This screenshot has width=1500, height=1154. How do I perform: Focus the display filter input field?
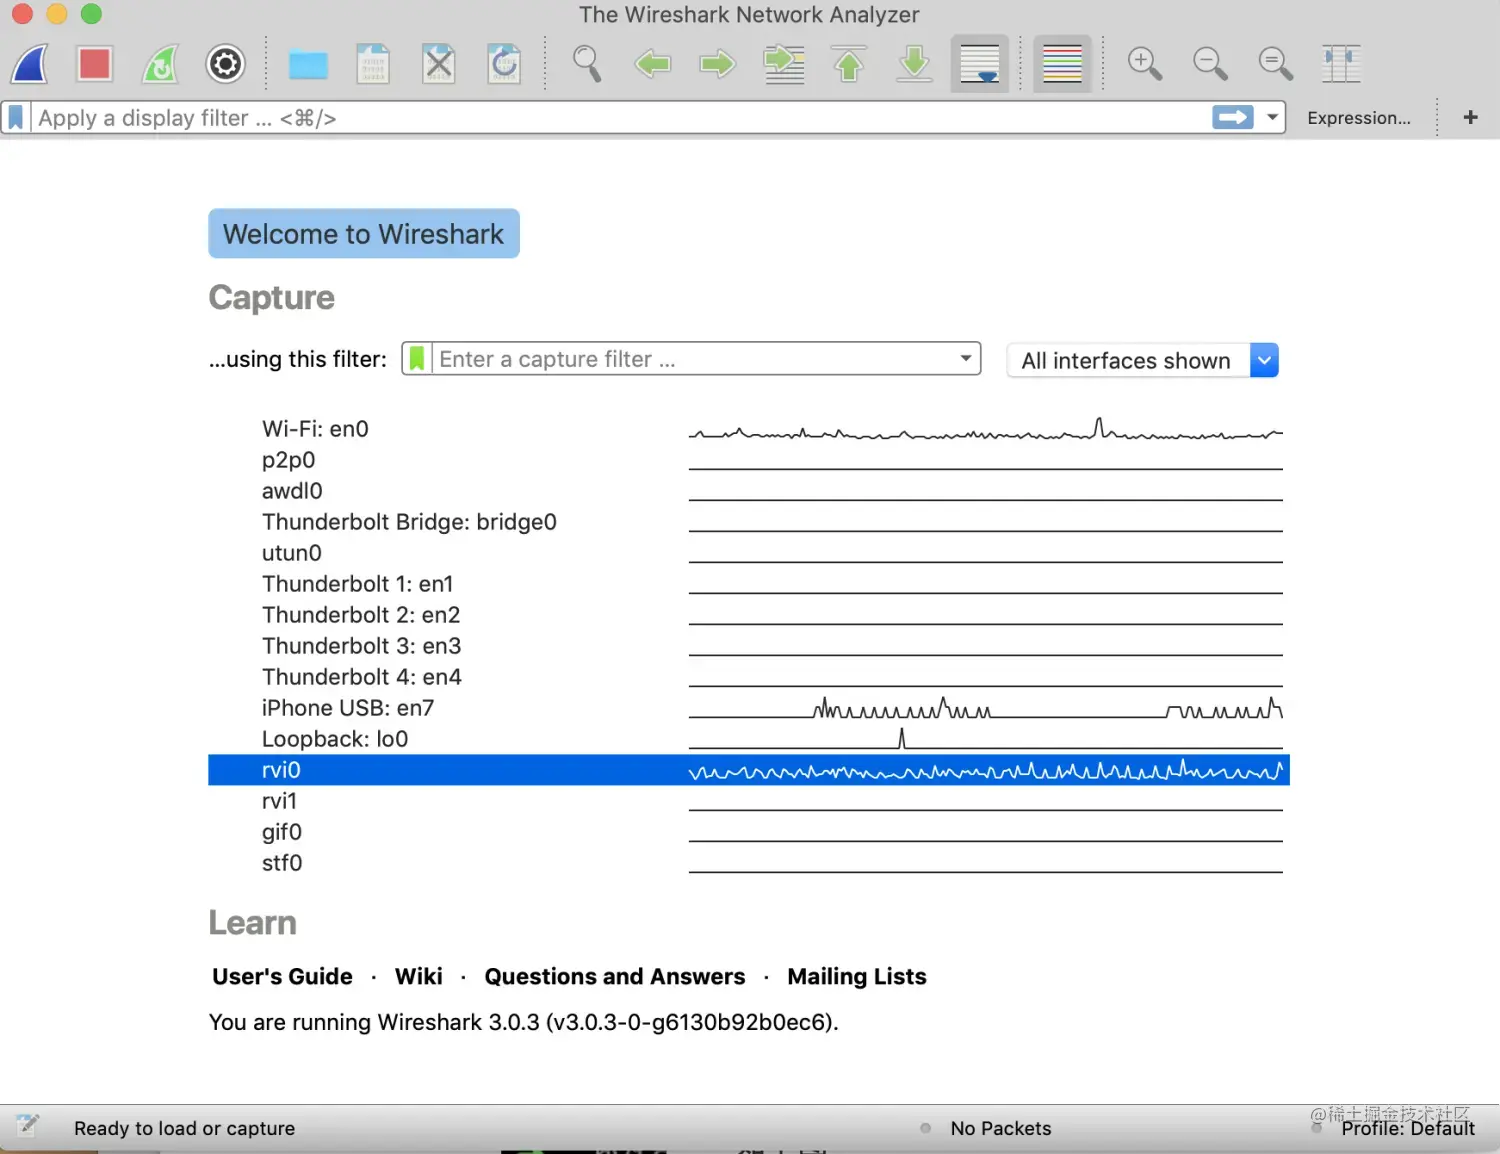tap(620, 118)
